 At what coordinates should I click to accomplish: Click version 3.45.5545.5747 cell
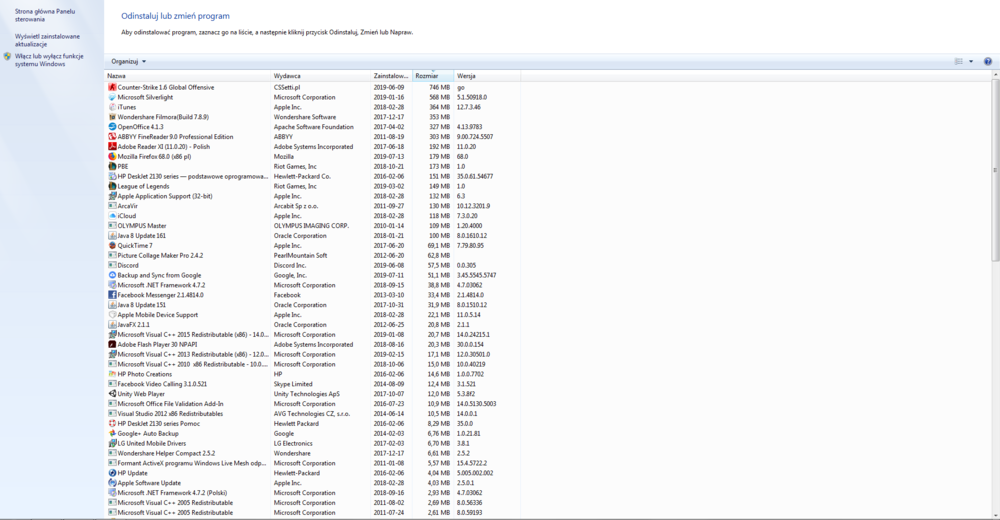pyautogui.click(x=476, y=275)
